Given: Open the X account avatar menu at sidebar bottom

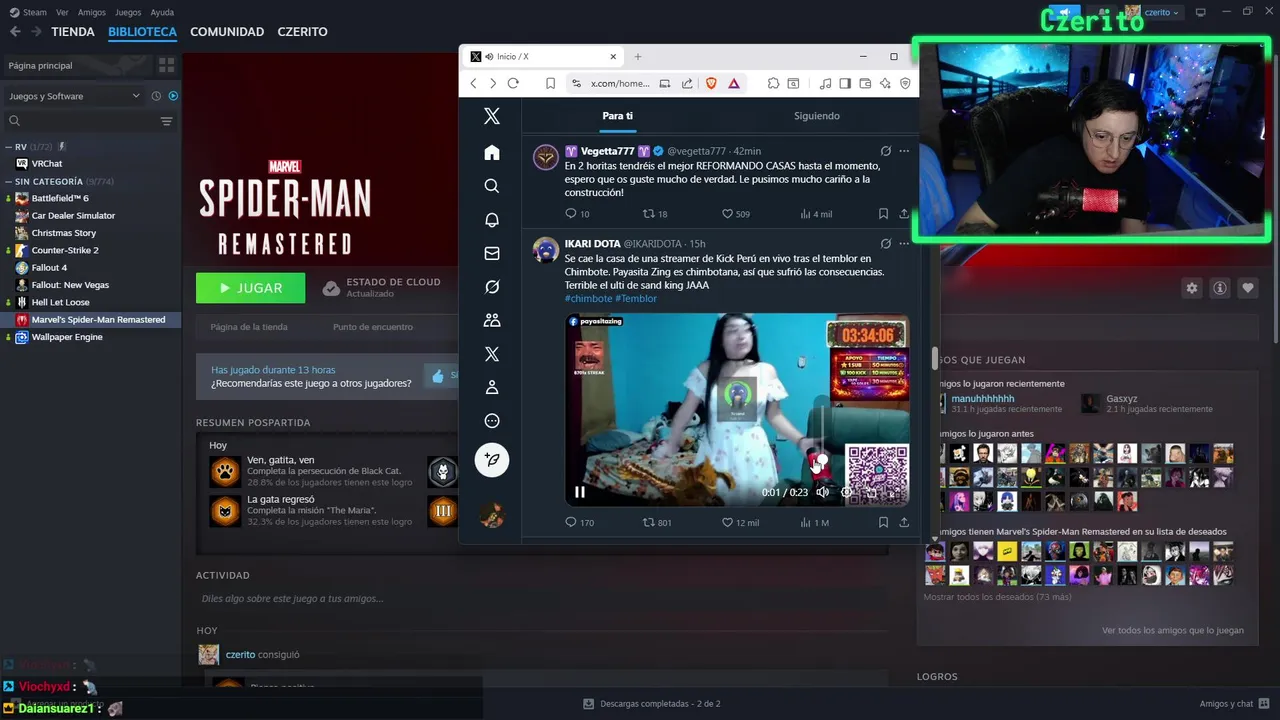Looking at the screenshot, I should click(491, 515).
